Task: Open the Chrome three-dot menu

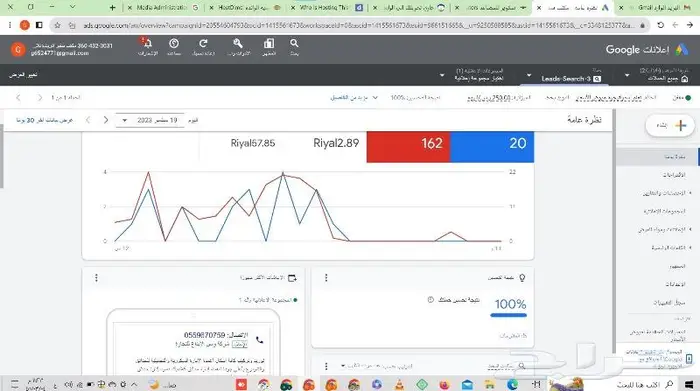Action: (10, 25)
